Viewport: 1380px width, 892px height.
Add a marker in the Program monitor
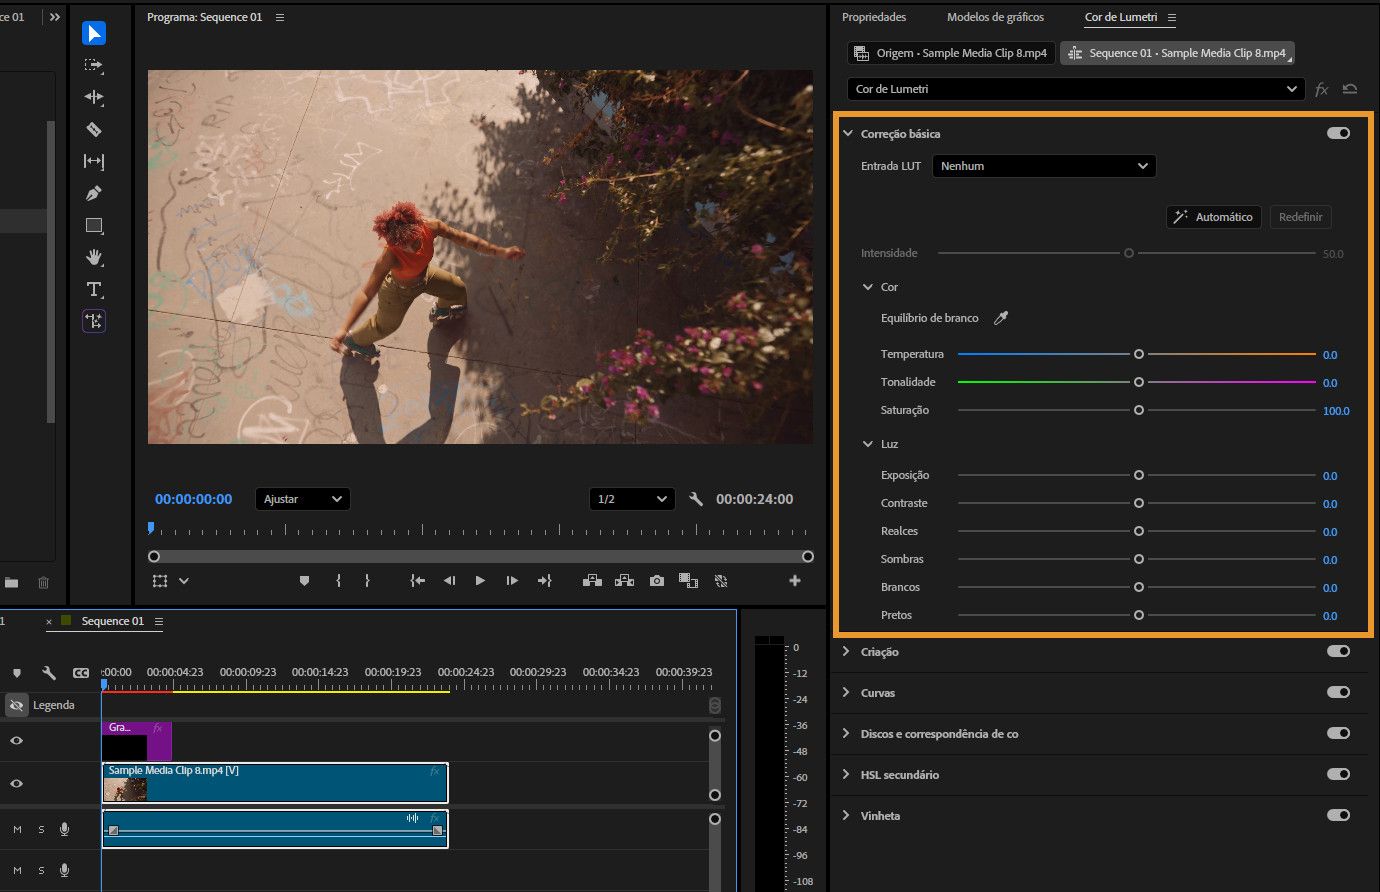304,580
